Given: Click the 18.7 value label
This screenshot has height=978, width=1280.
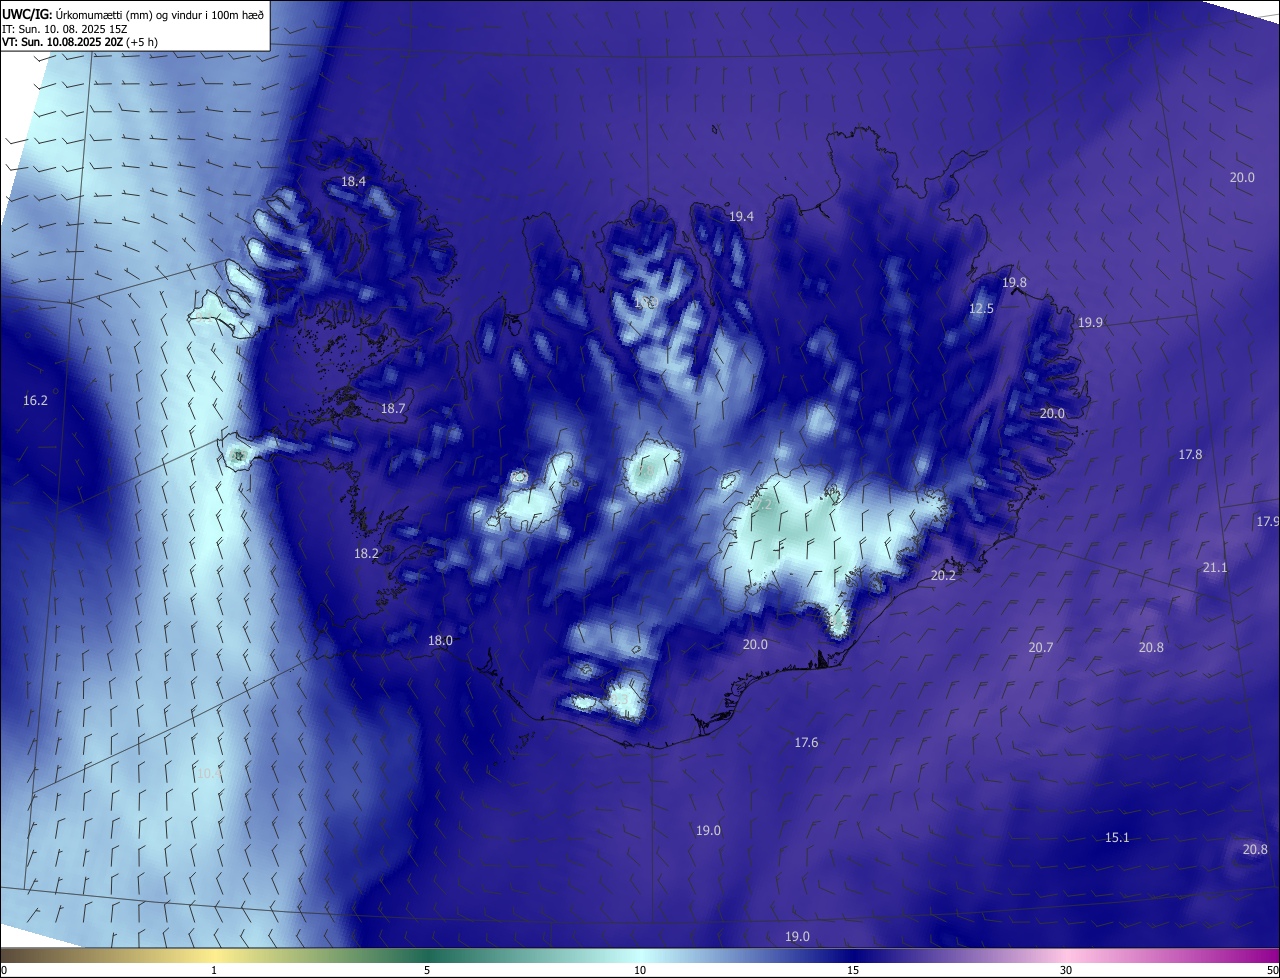Looking at the screenshot, I should (393, 409).
